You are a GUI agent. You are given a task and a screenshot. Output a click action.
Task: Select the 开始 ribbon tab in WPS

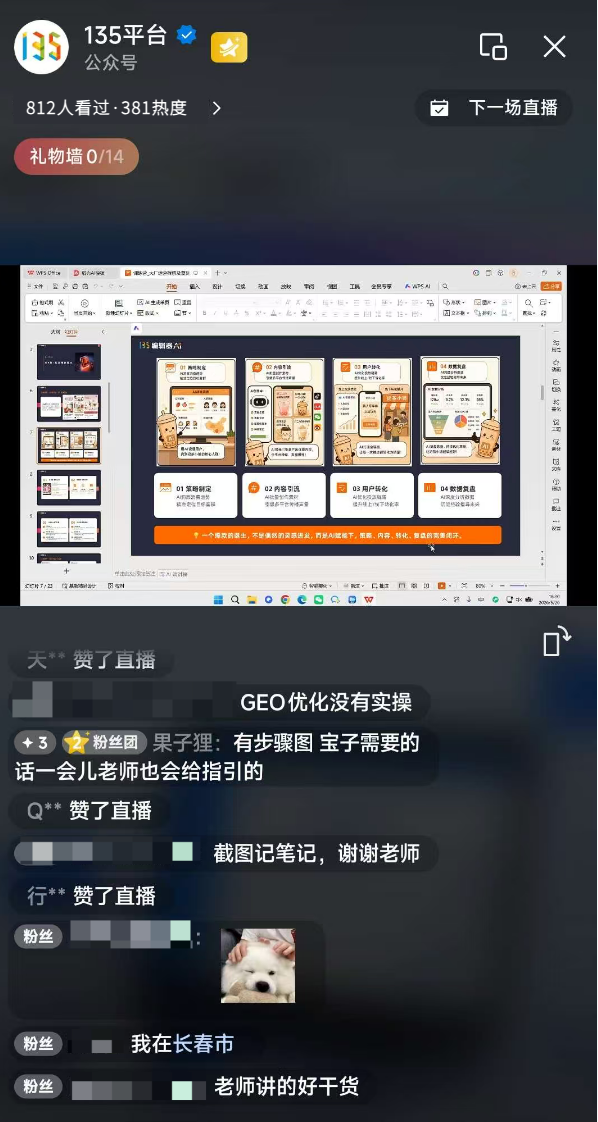coord(172,286)
